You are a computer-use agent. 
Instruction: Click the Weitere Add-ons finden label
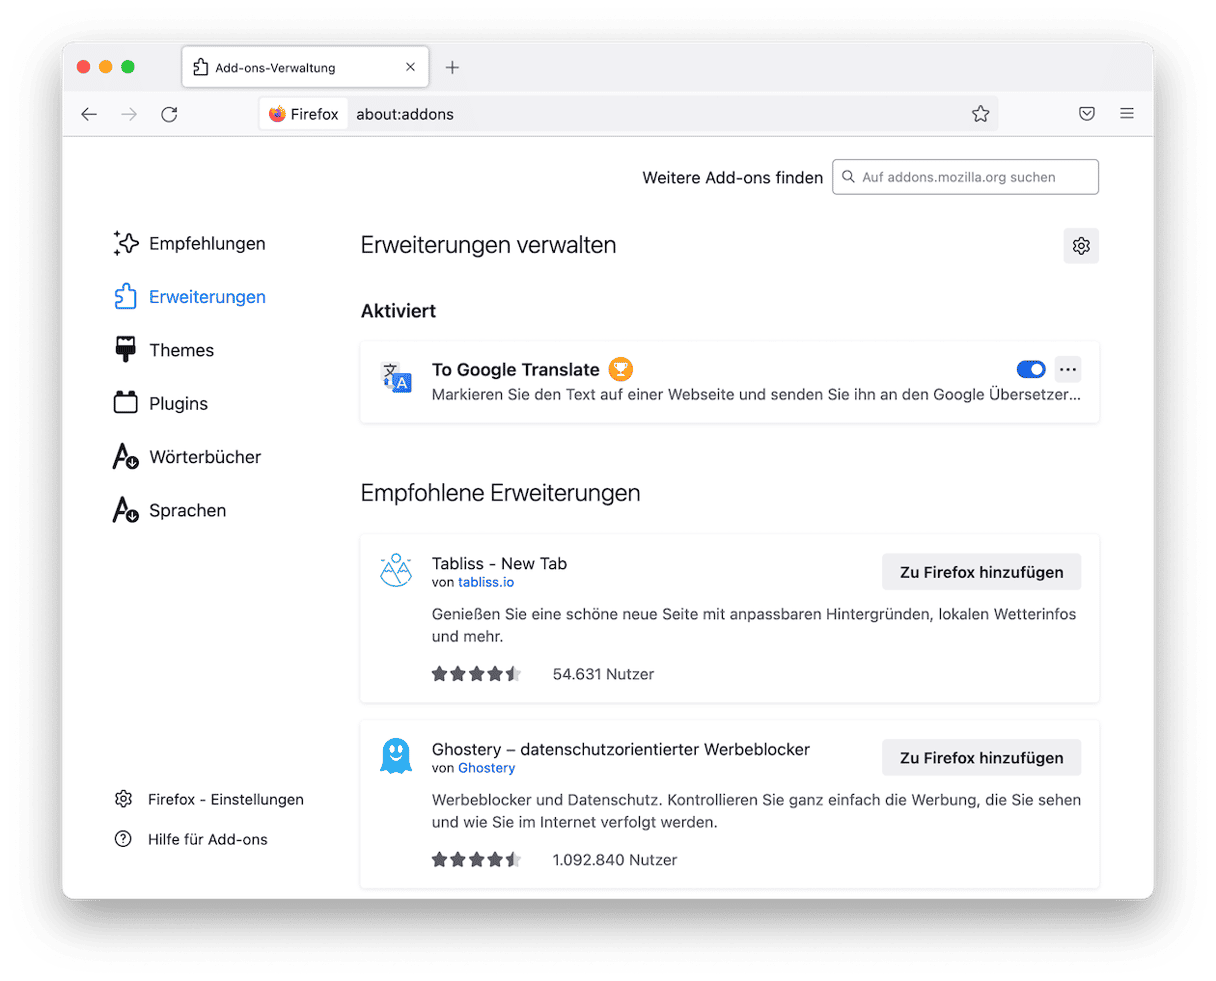733,177
